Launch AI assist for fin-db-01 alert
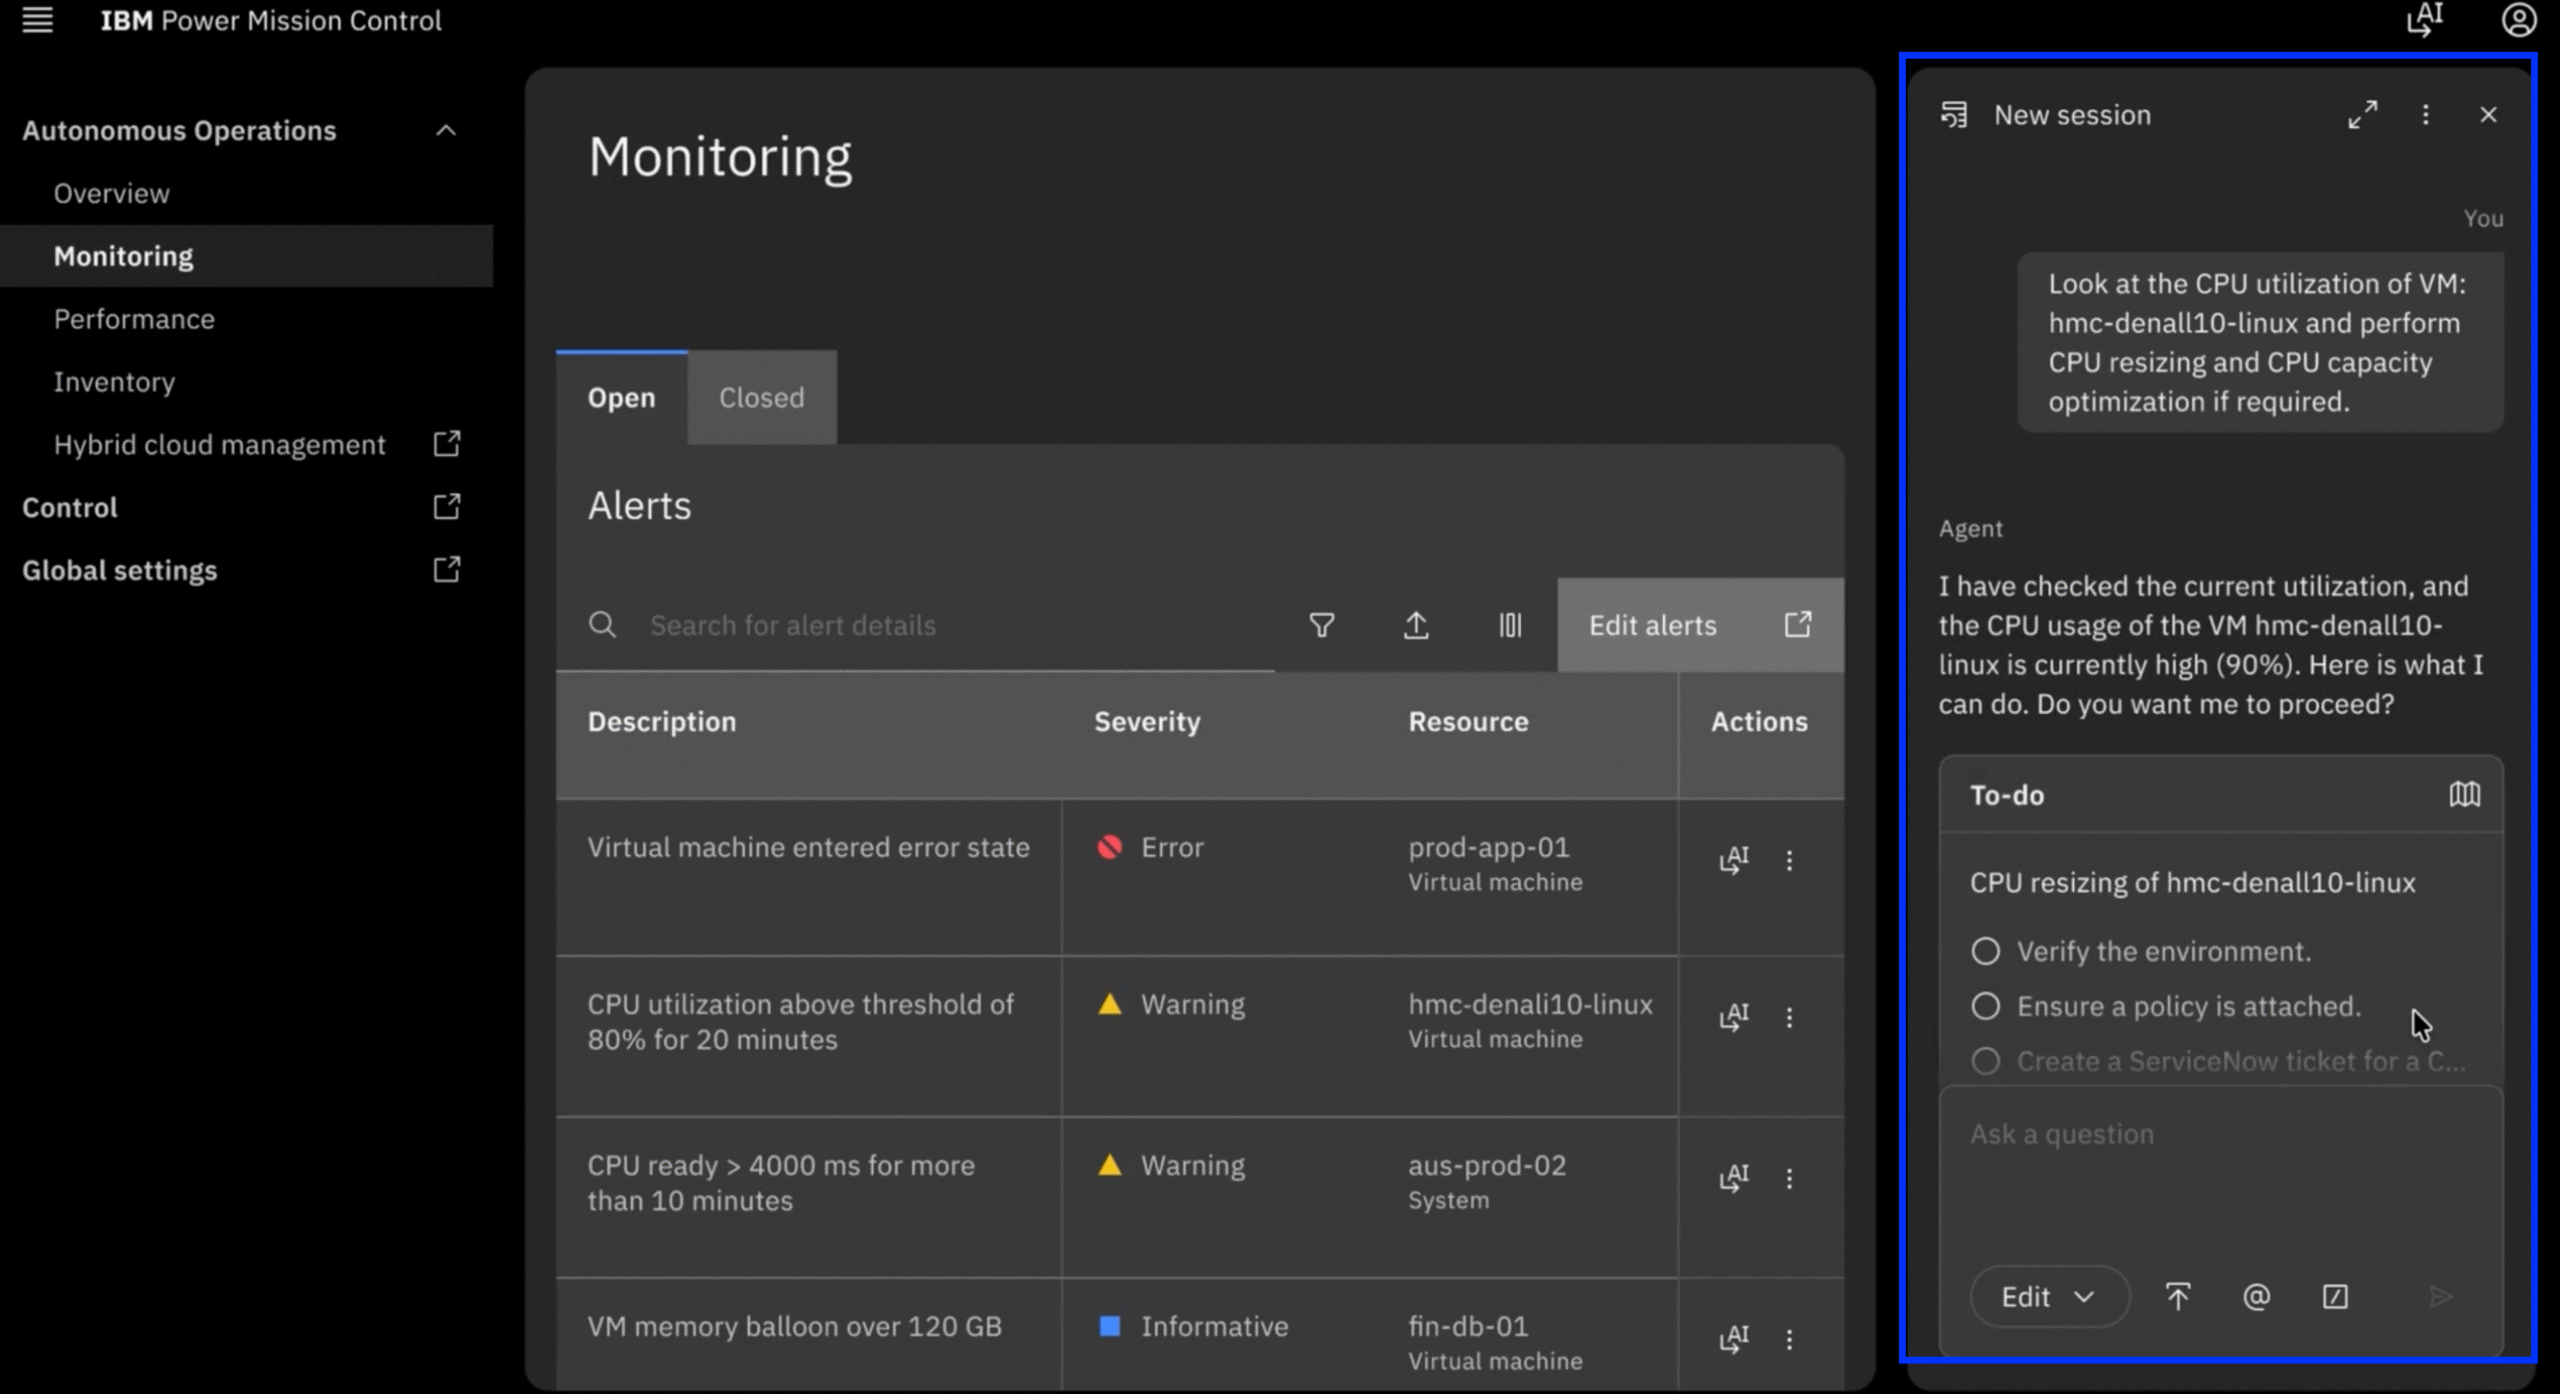 click(1734, 1338)
